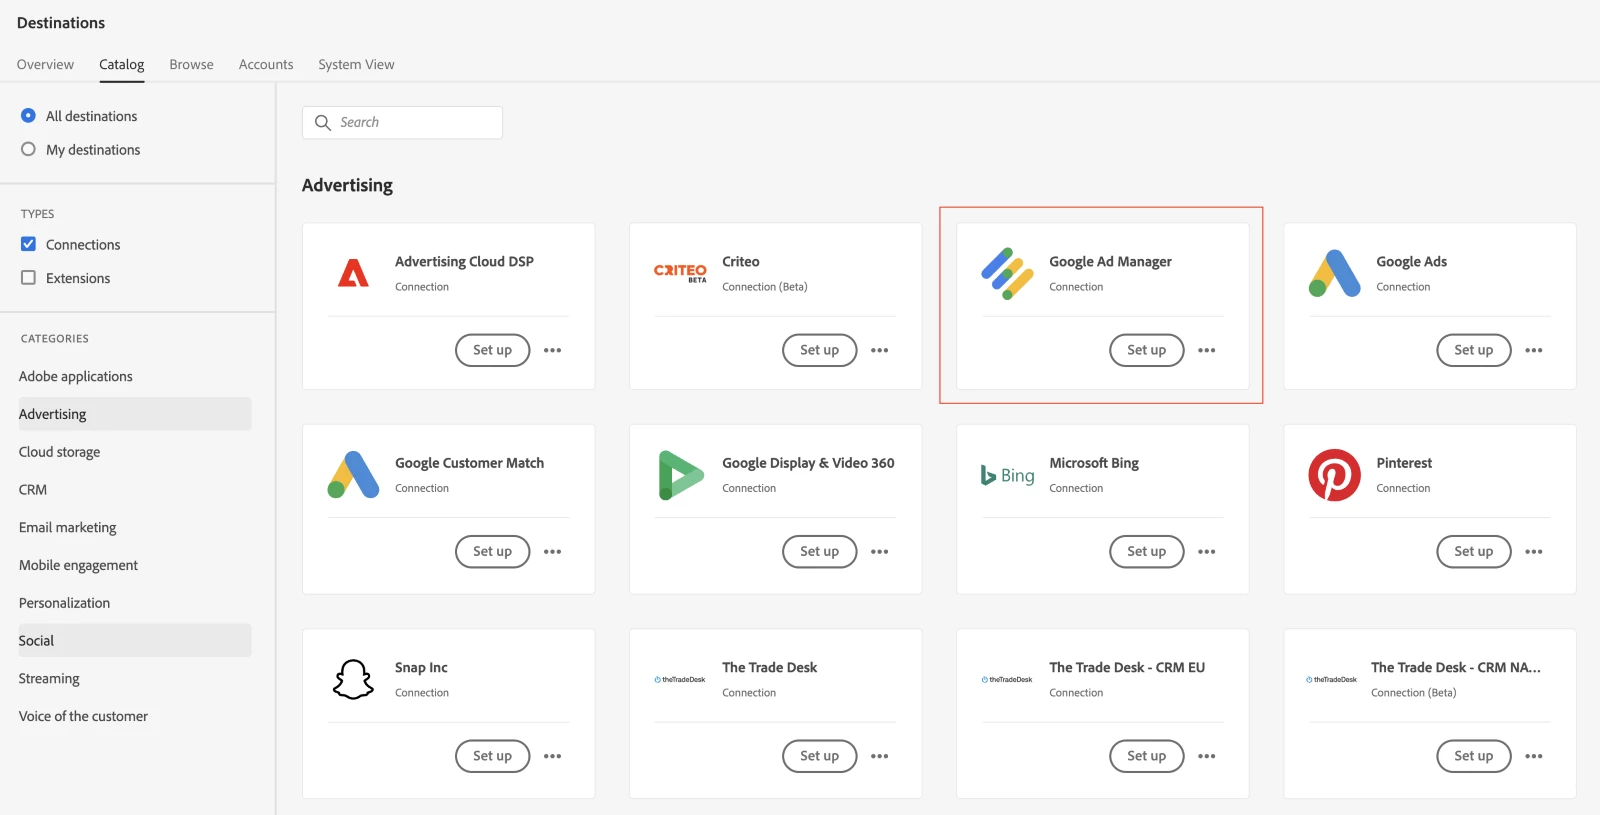Set up The Trade Desk - CRM NA
1600x815 pixels.
tap(1473, 756)
